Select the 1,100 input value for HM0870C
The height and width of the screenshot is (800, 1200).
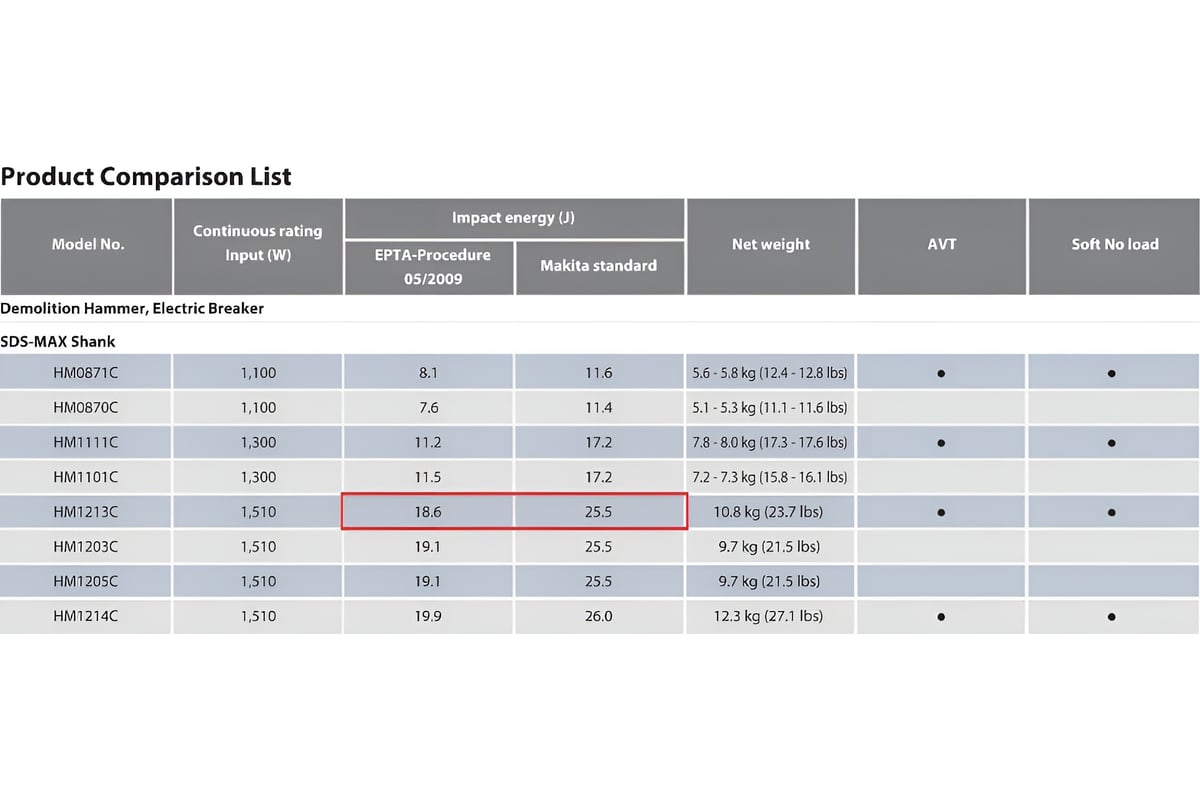(258, 408)
